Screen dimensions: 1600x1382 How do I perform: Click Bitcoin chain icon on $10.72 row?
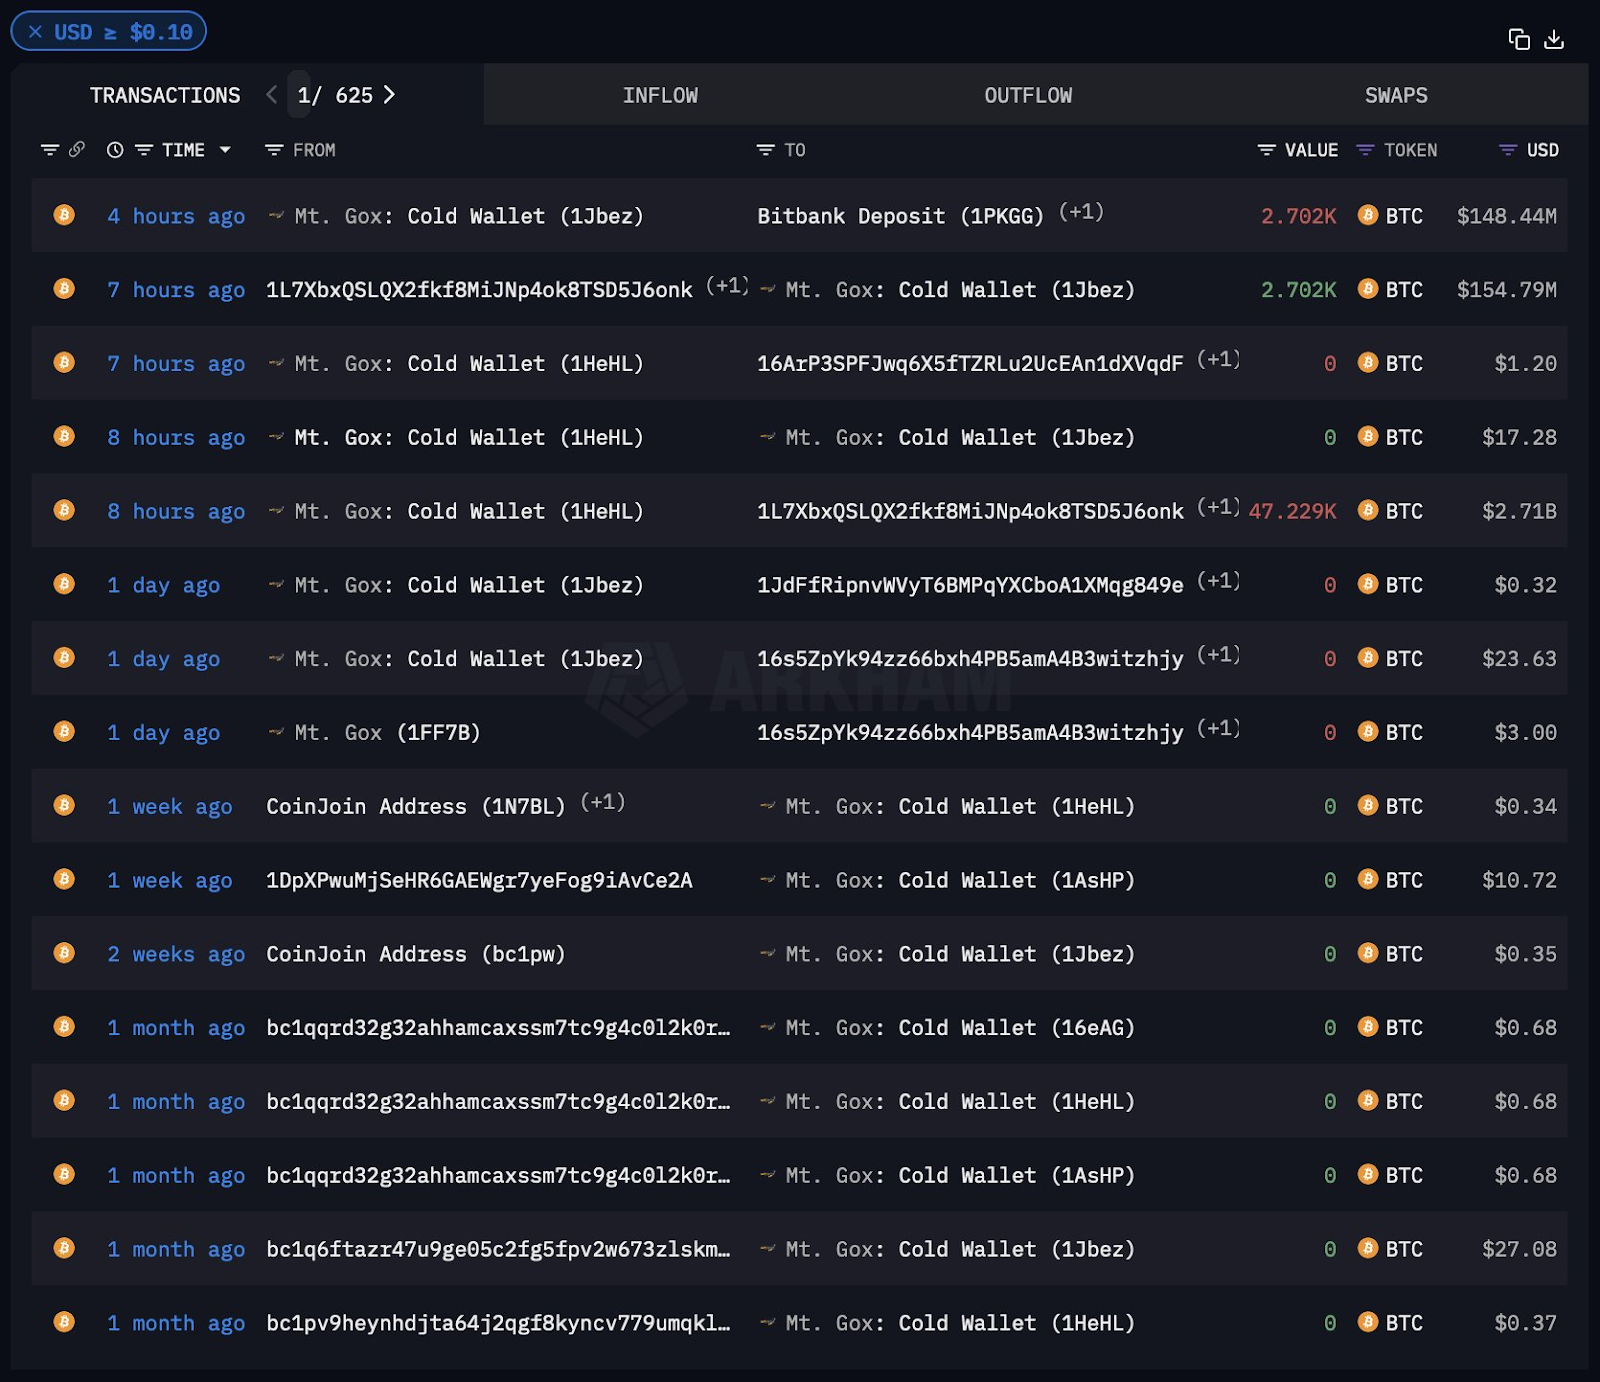[64, 879]
